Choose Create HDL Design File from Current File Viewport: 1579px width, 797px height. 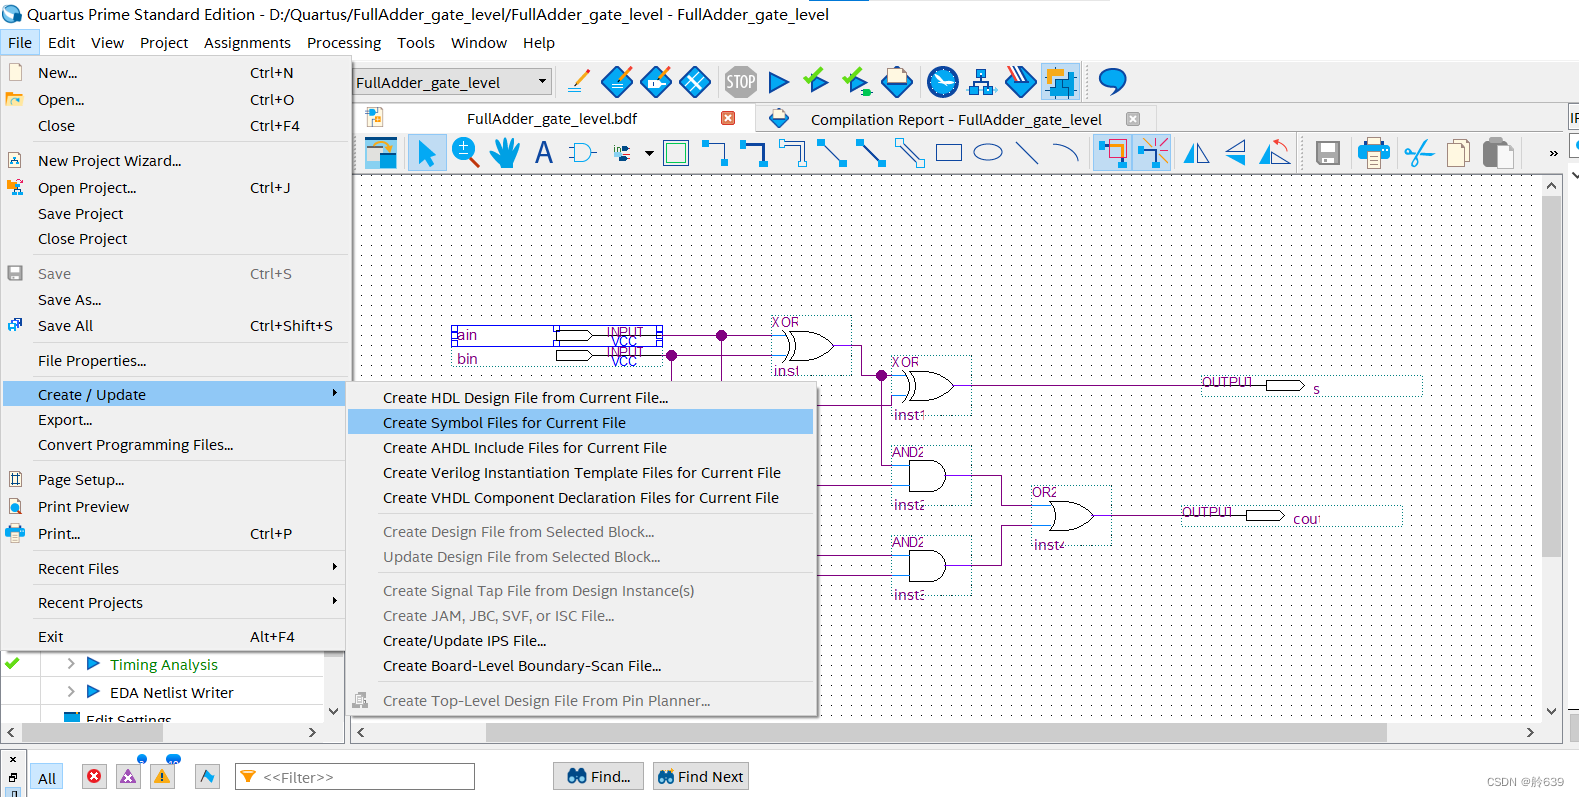pyautogui.click(x=580, y=398)
